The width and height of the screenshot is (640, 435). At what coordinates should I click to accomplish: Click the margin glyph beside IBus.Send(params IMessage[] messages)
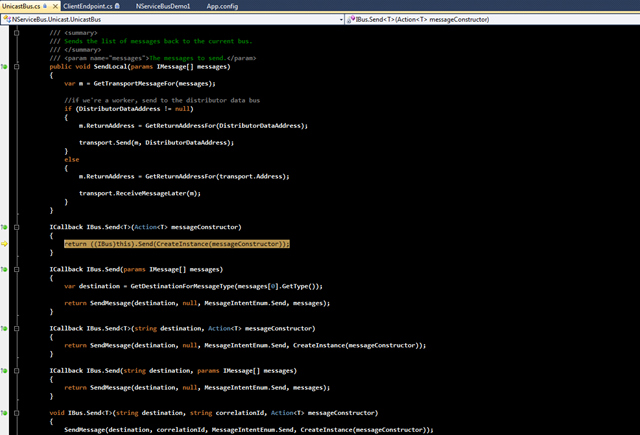[4, 269]
